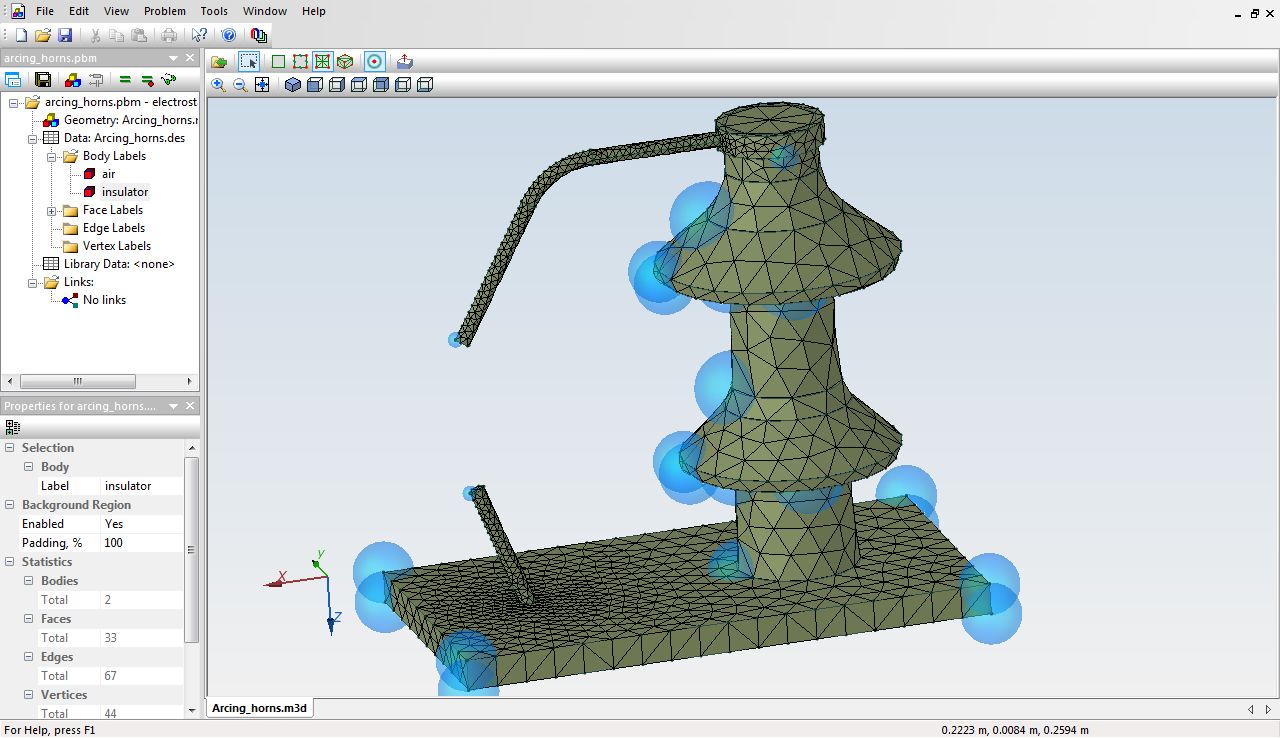Screen dimensions: 1280x738
Task: Click the context Help arrow-question icon
Action: click(x=199, y=35)
